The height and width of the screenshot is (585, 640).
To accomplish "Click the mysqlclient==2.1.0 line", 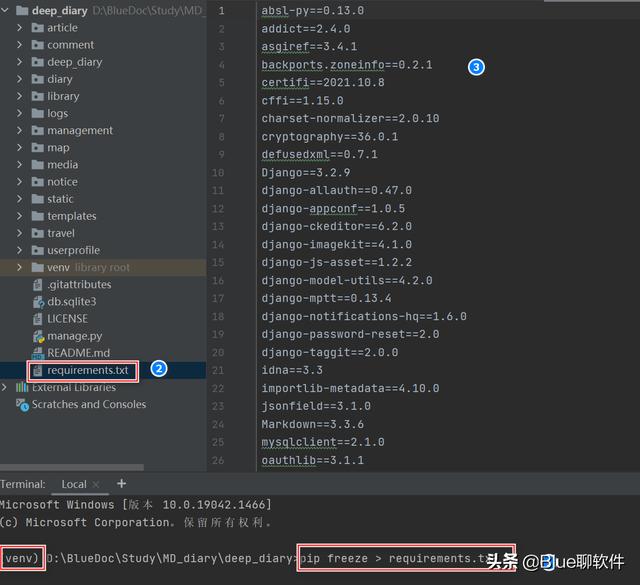I will (323, 442).
